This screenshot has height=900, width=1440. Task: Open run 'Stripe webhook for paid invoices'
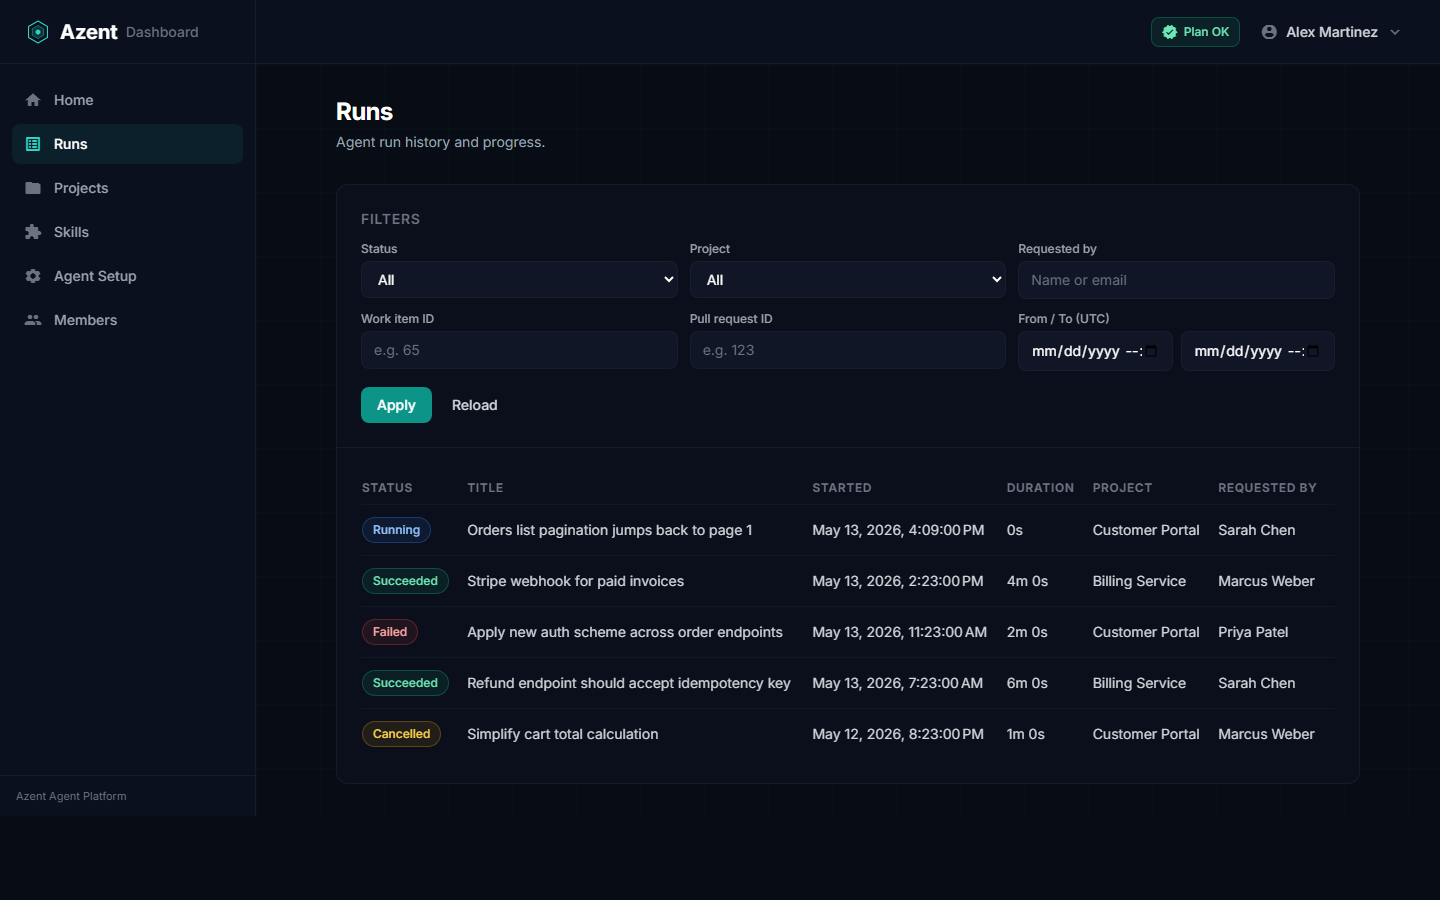tap(575, 581)
